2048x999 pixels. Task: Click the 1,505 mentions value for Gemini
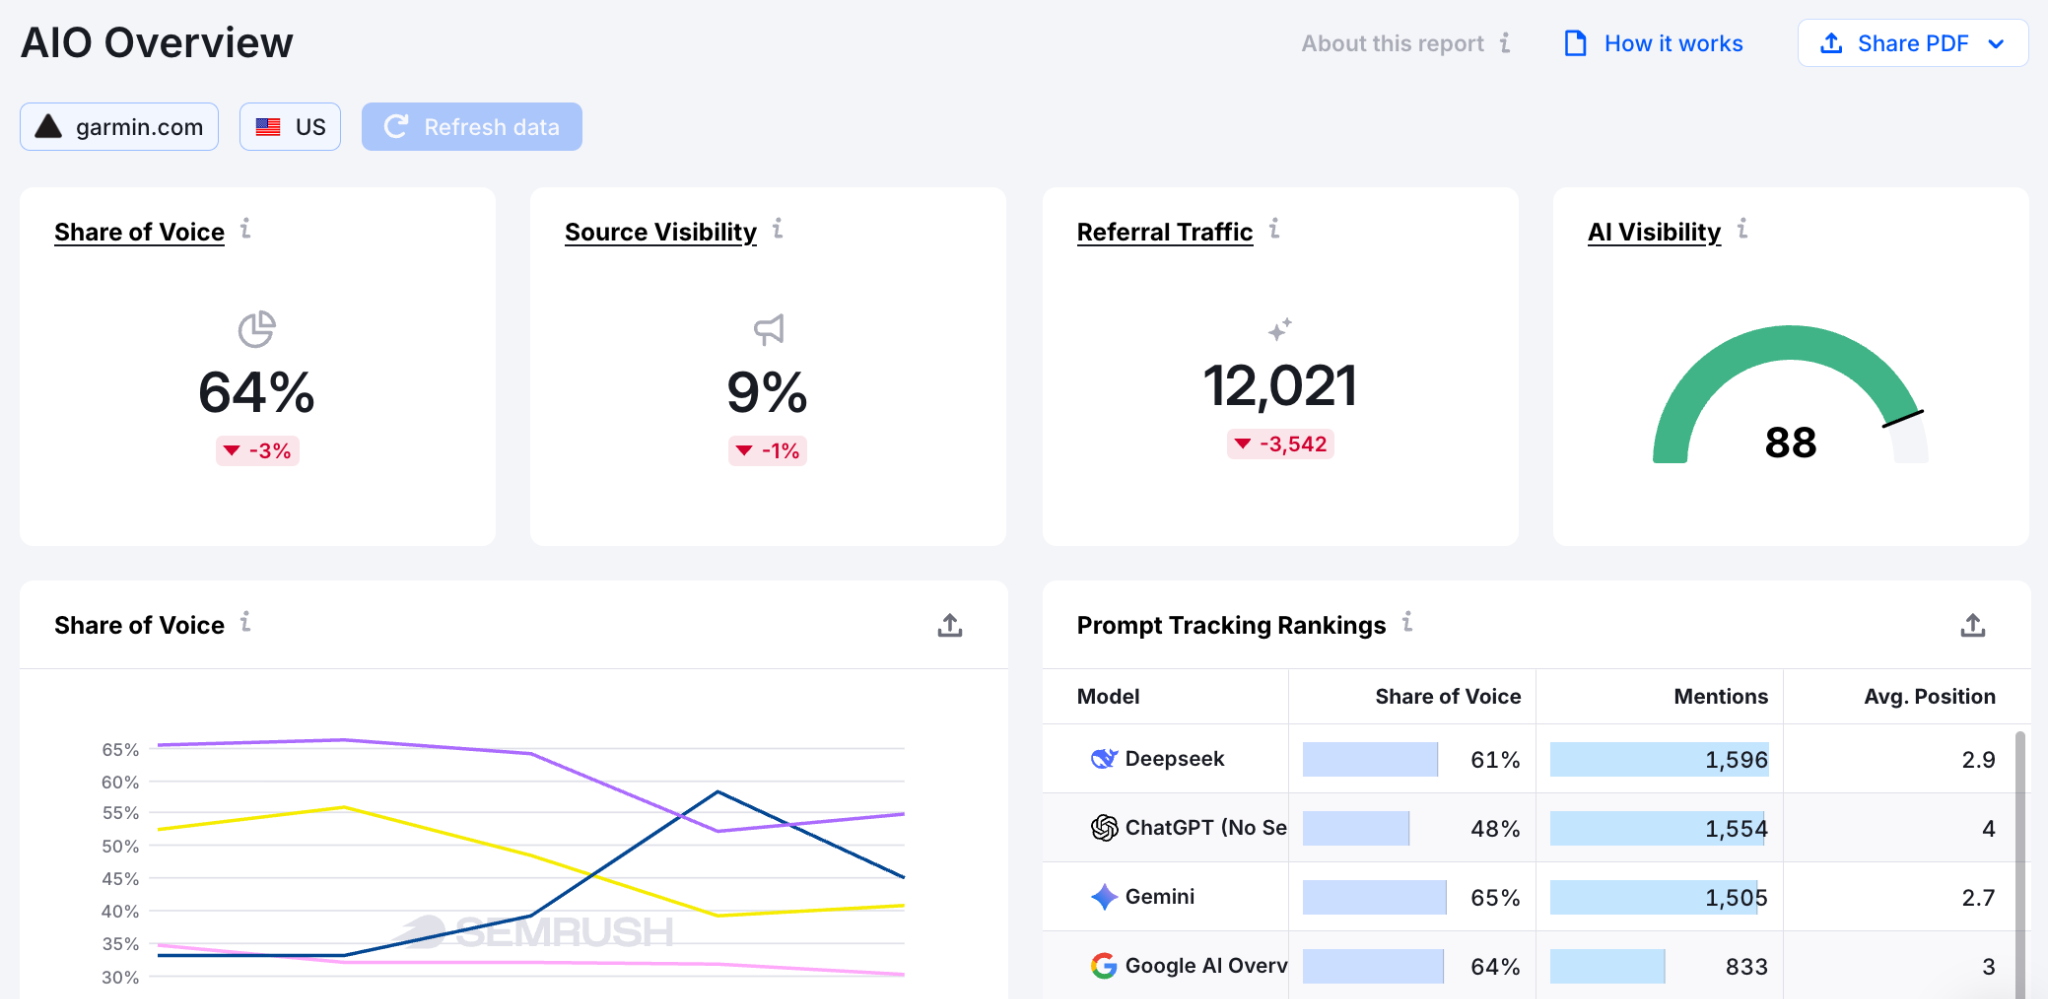tap(1736, 898)
